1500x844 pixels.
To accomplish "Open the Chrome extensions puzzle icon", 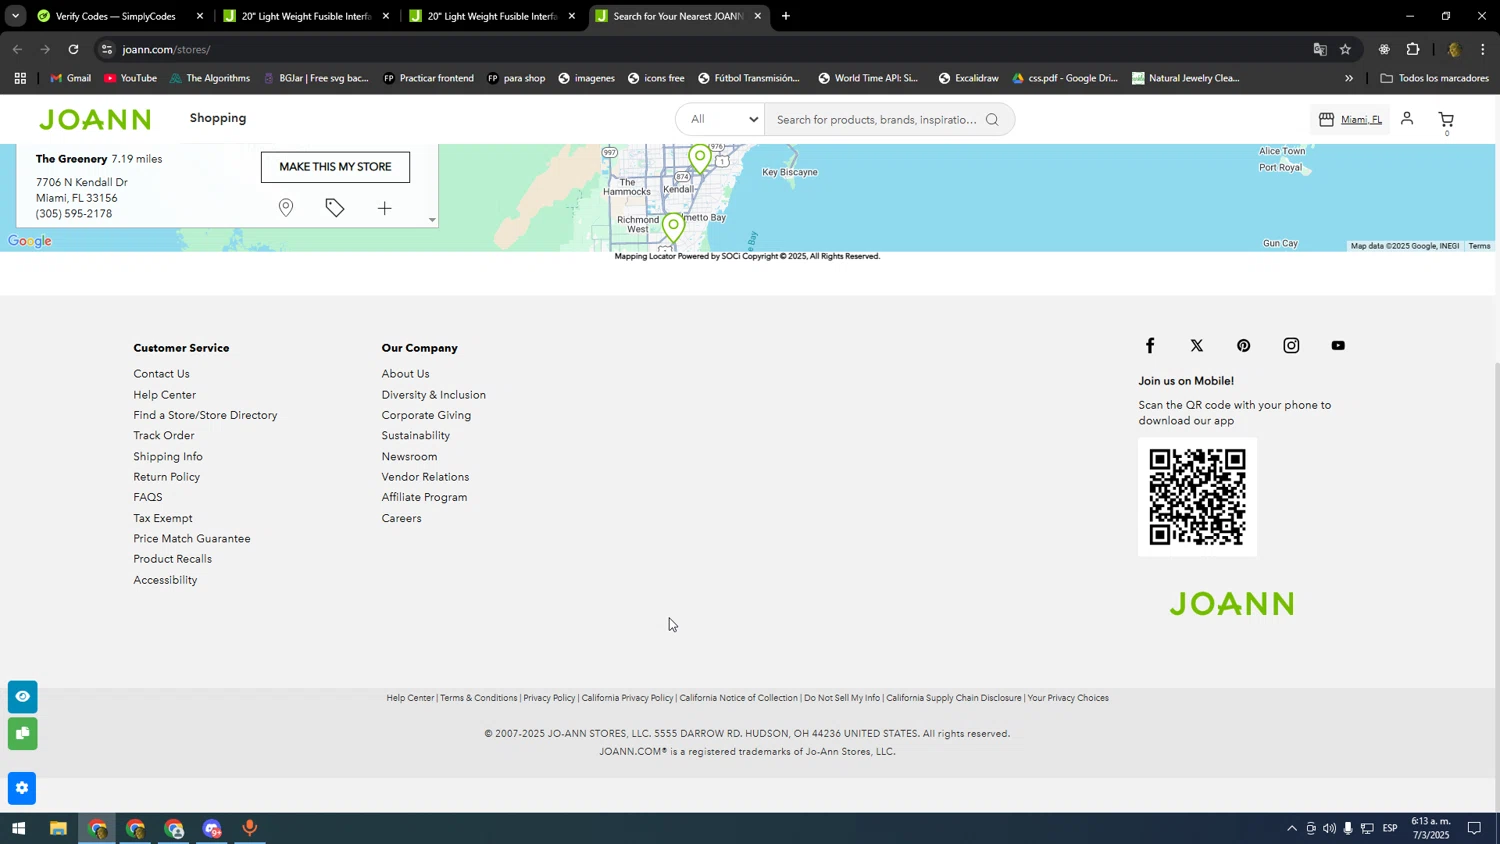I will (x=1413, y=49).
